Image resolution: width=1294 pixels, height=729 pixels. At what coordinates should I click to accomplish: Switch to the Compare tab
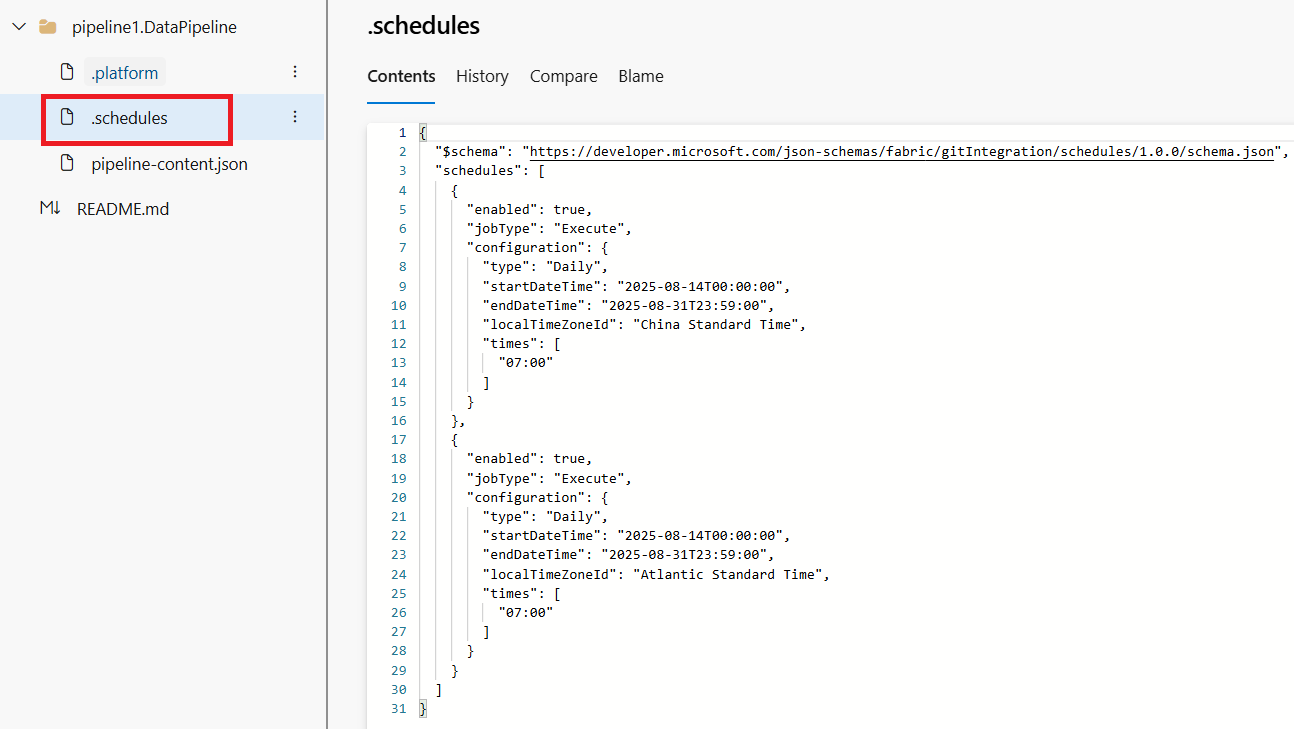tap(564, 76)
